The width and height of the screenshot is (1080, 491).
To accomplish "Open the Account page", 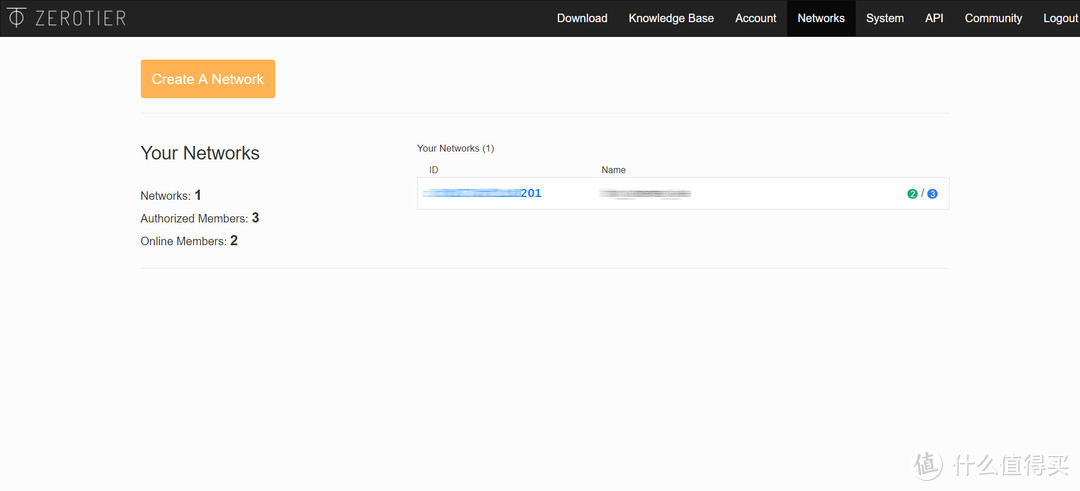I will [x=755, y=18].
